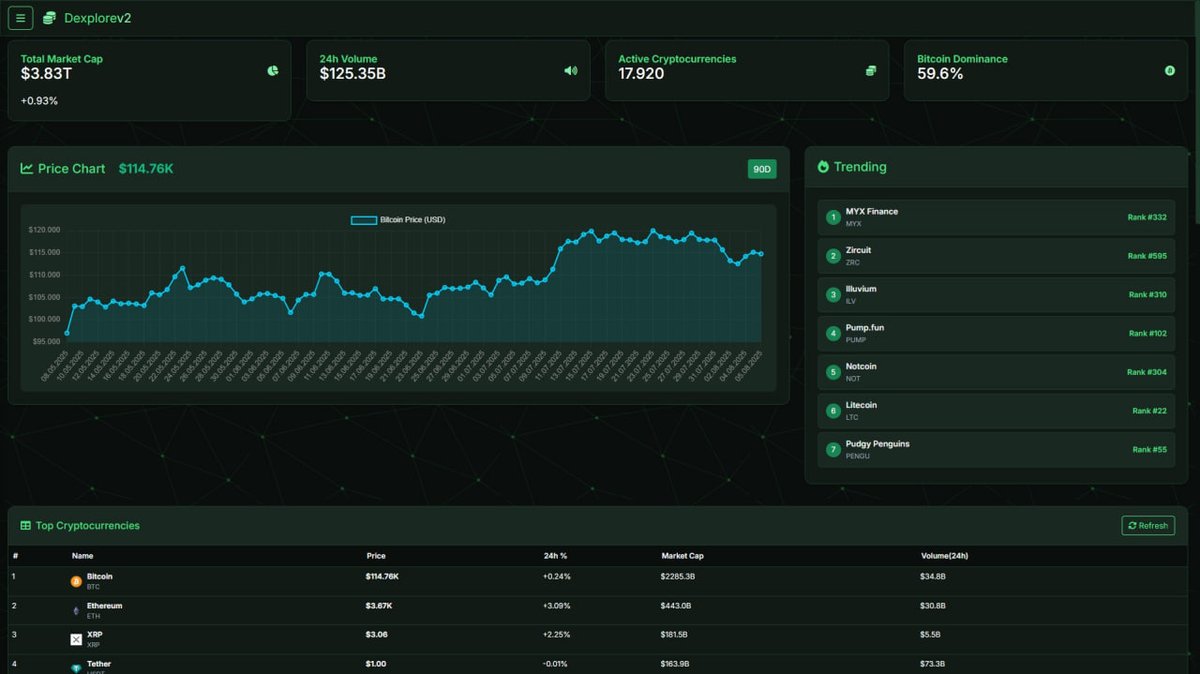The image size is (1200, 674).
Task: Click the XRP coin logo
Action: coord(76,639)
